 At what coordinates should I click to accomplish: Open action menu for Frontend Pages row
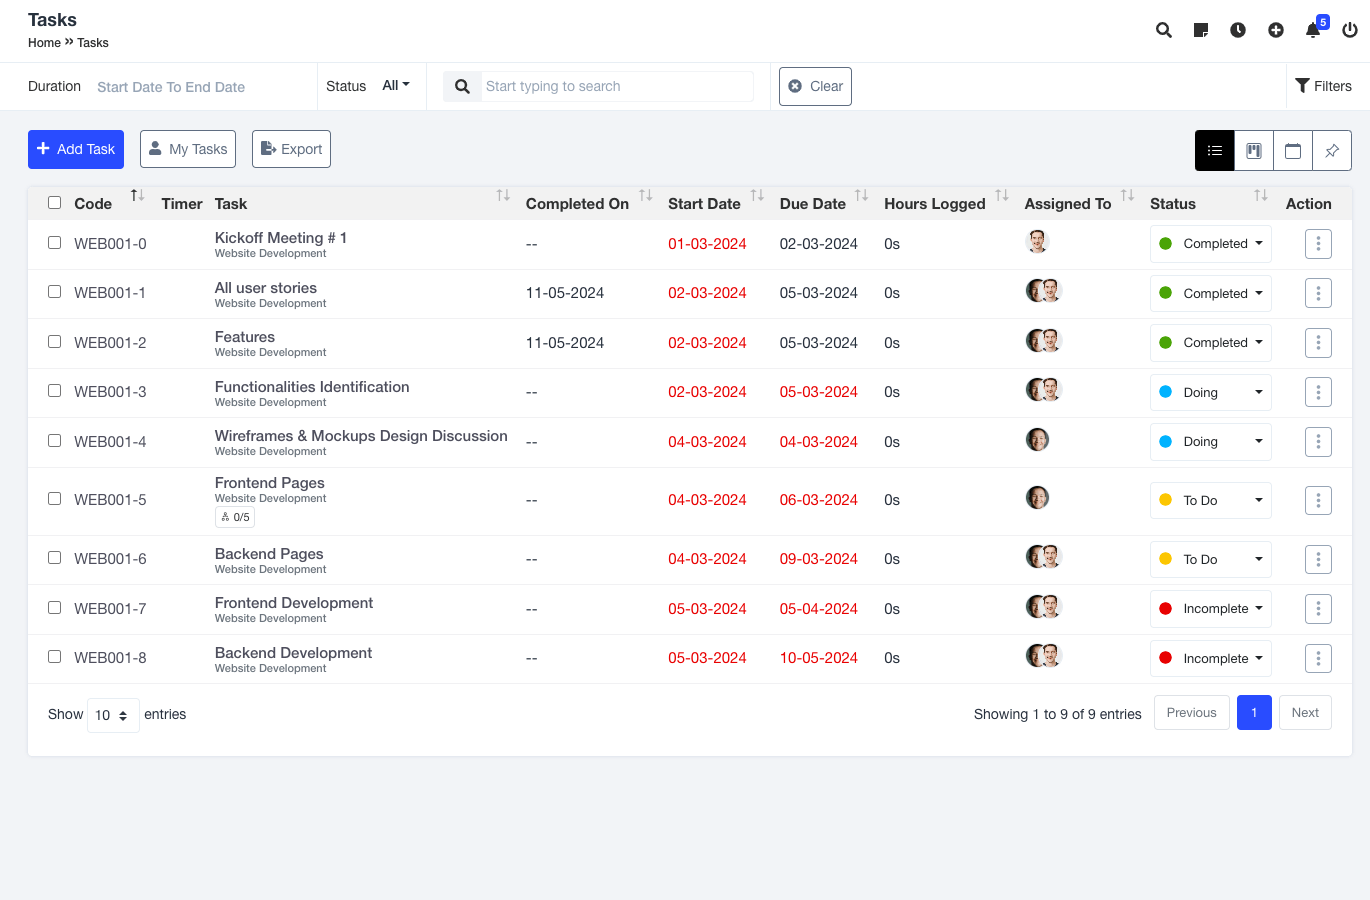click(x=1318, y=500)
